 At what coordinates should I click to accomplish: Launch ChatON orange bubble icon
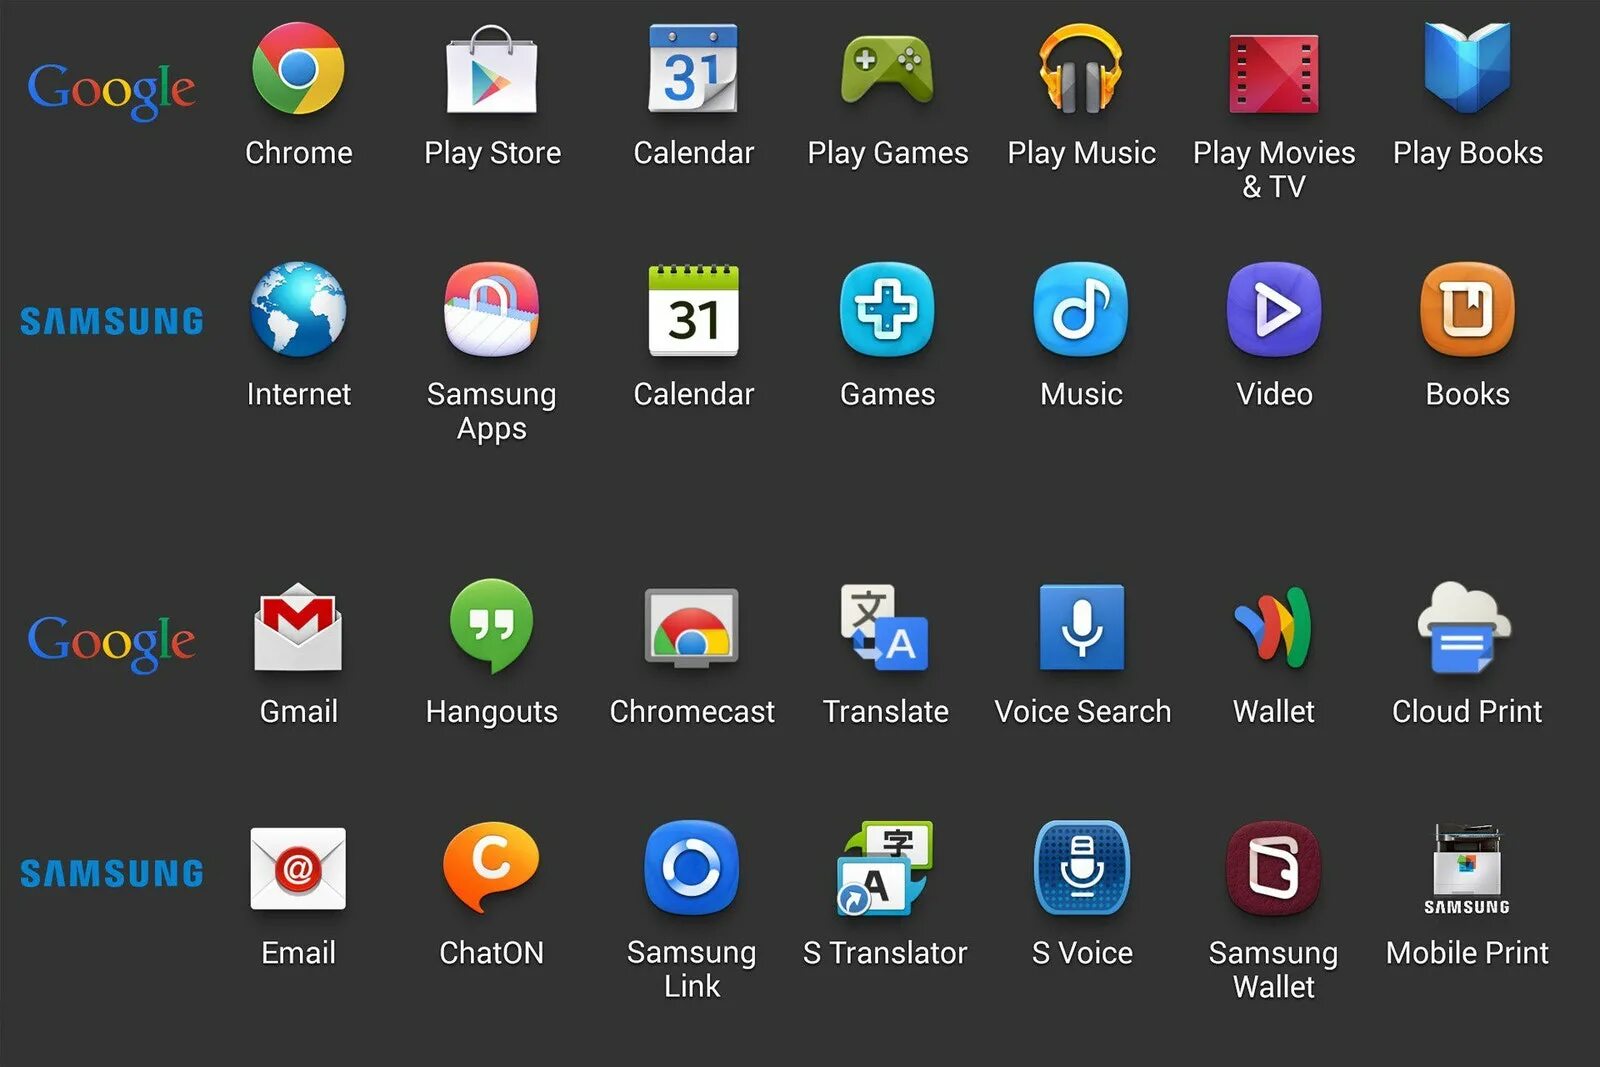point(491,868)
